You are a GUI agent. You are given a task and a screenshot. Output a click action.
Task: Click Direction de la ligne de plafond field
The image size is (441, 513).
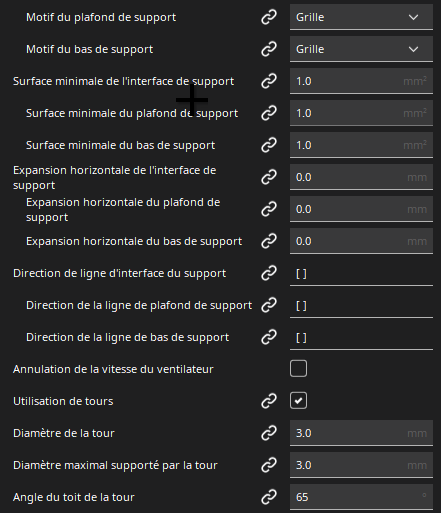361,305
